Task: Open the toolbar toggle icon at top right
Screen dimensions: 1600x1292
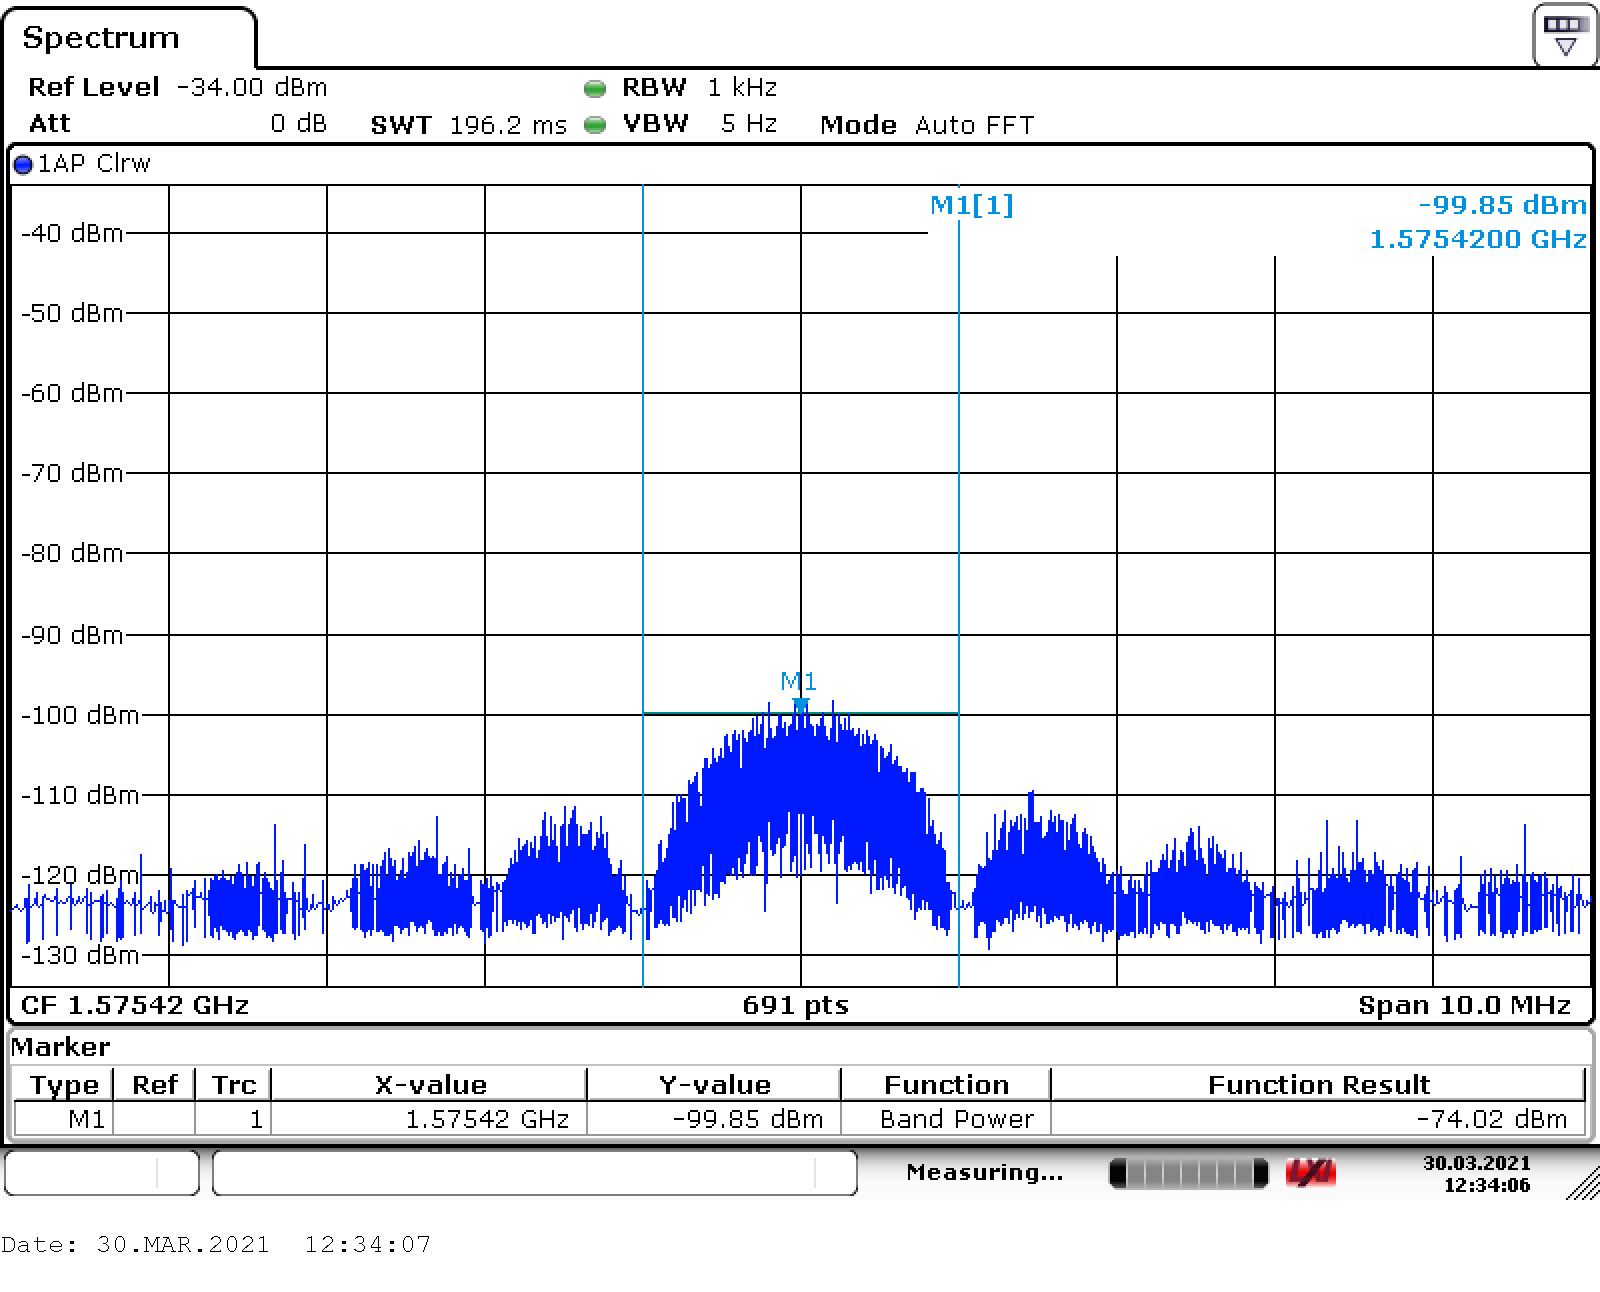Action: [1565, 36]
